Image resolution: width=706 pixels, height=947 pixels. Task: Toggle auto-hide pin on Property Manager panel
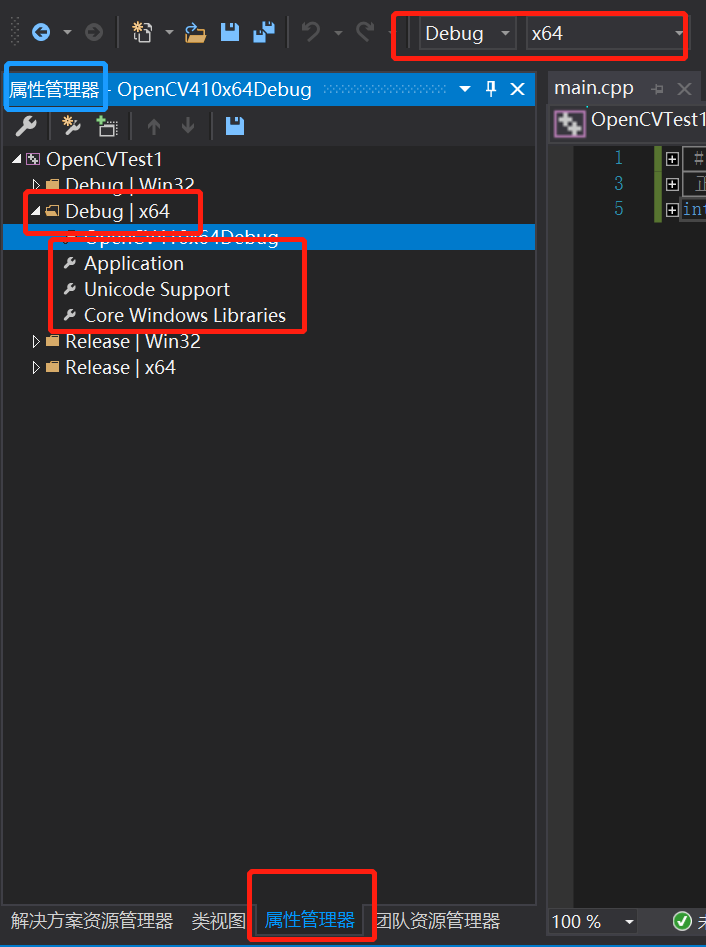491,89
